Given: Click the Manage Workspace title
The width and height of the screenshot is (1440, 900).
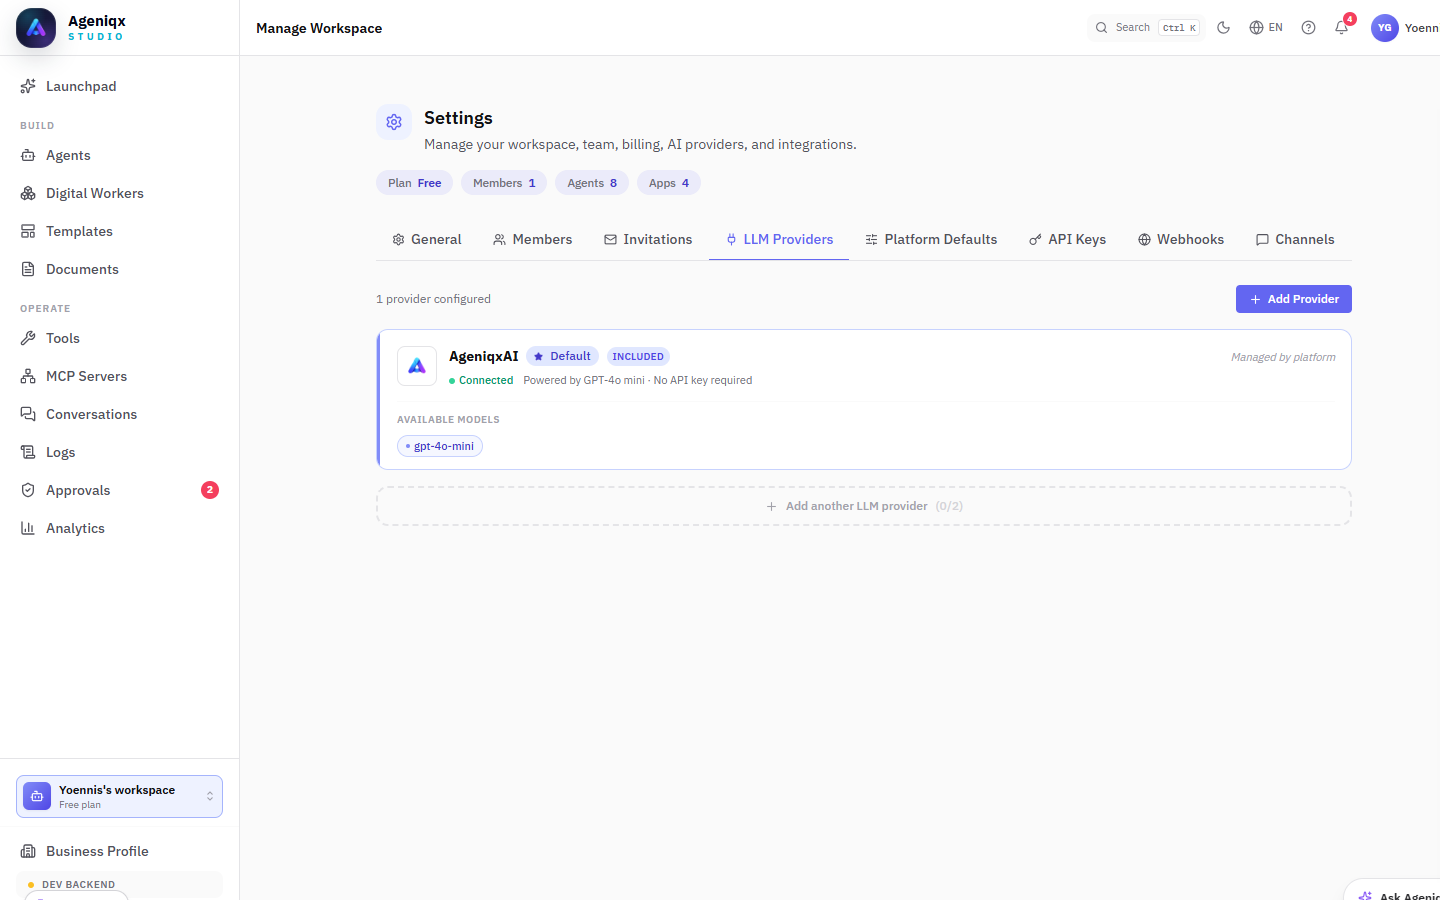Looking at the screenshot, I should (319, 28).
